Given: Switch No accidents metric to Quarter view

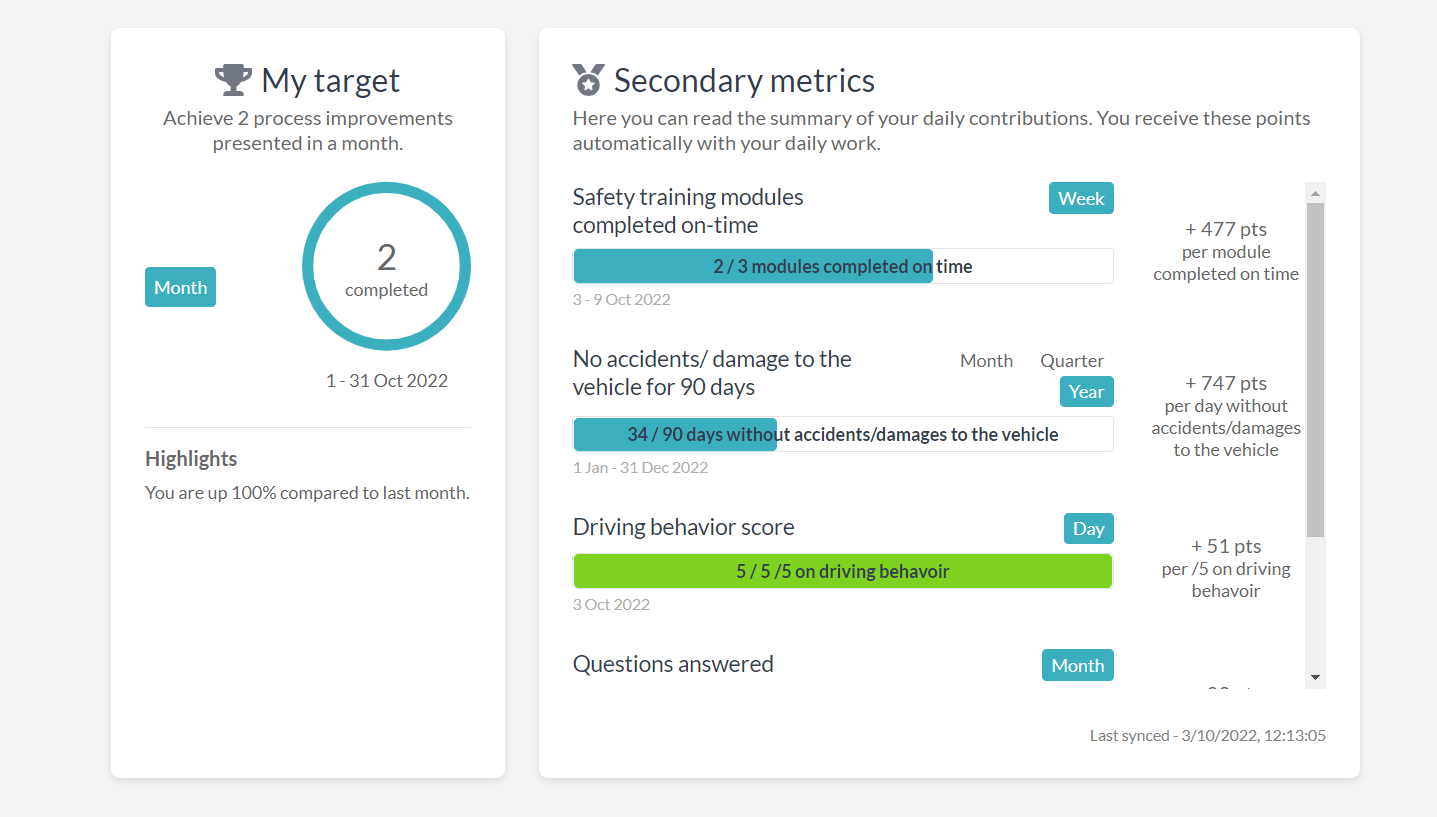Looking at the screenshot, I should tap(1072, 361).
